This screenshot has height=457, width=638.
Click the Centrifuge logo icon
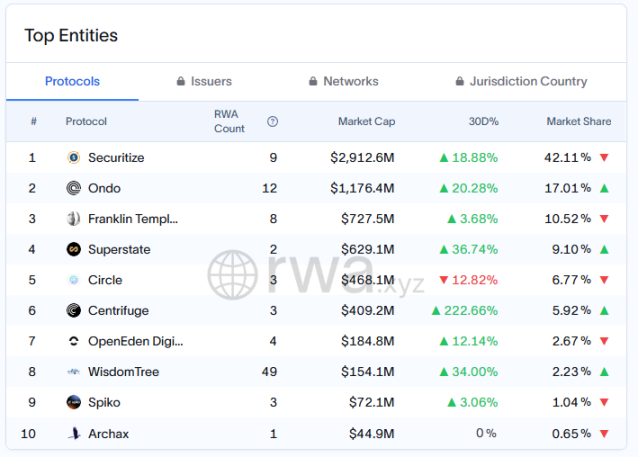pos(73,311)
